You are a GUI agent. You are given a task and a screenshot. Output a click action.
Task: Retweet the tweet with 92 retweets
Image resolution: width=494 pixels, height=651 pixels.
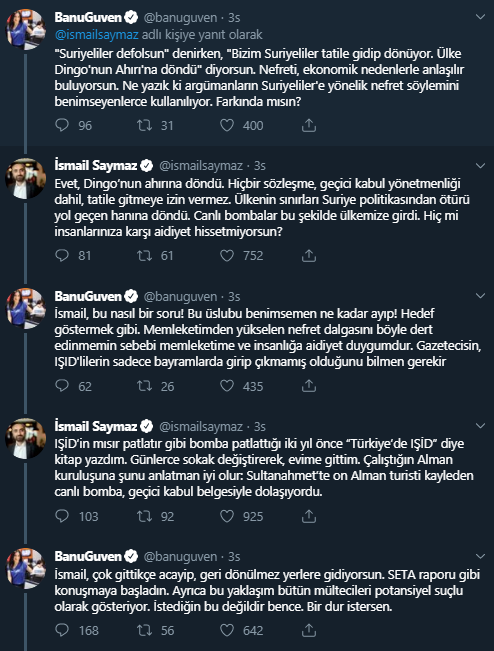point(144,516)
